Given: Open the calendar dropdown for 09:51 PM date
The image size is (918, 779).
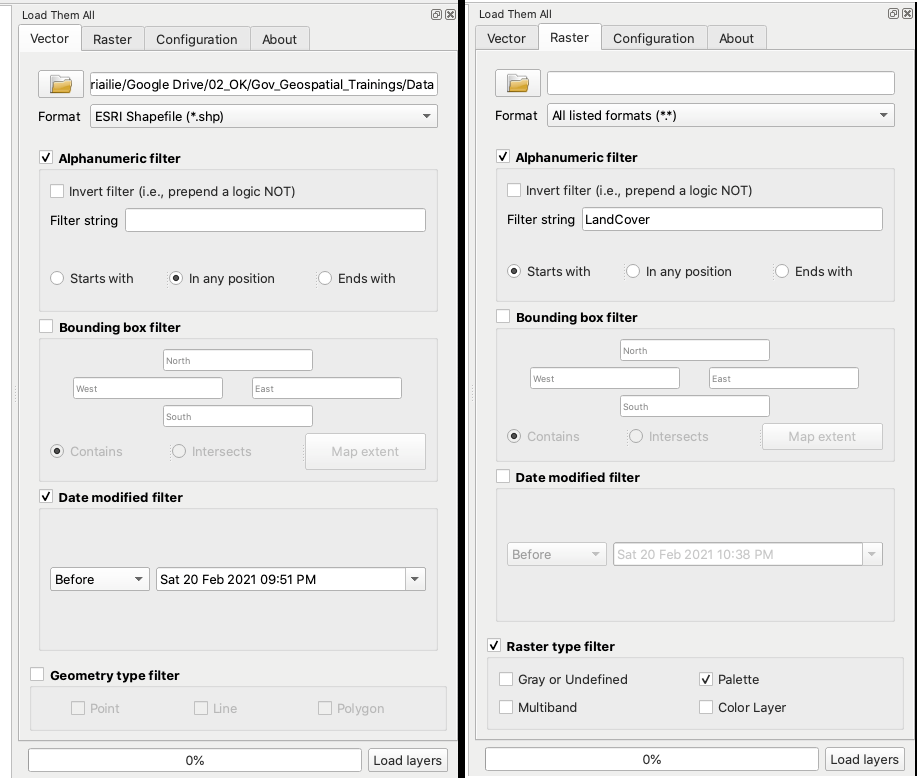Looking at the screenshot, I should [414, 579].
